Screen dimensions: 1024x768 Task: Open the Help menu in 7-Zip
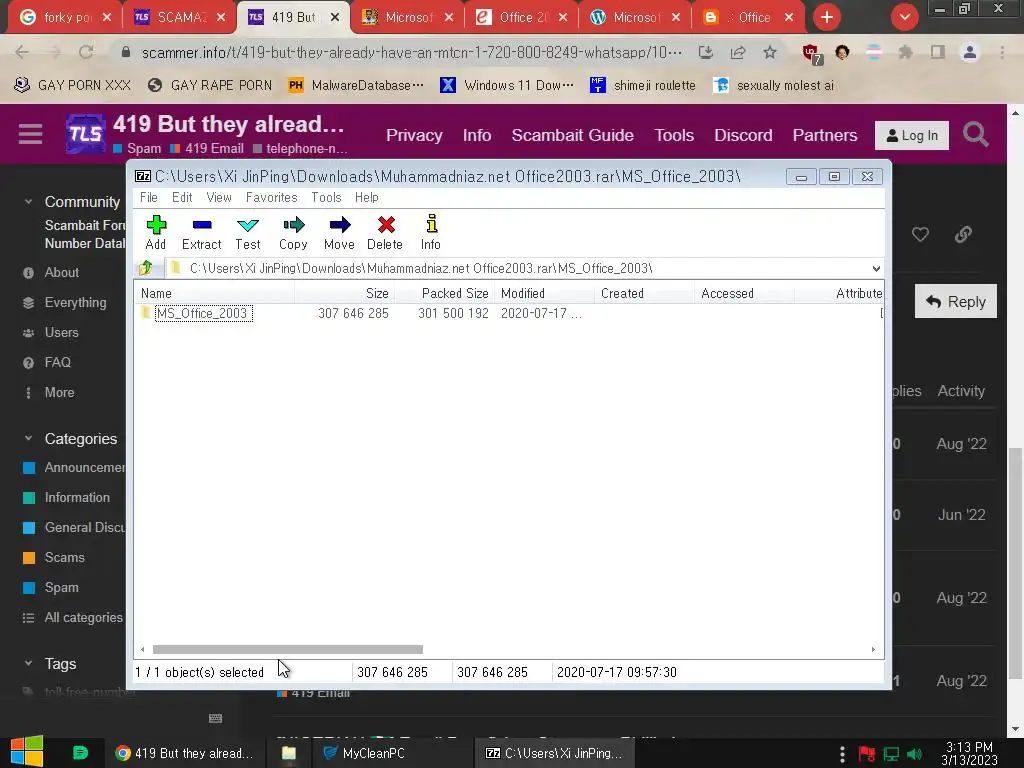[366, 197]
